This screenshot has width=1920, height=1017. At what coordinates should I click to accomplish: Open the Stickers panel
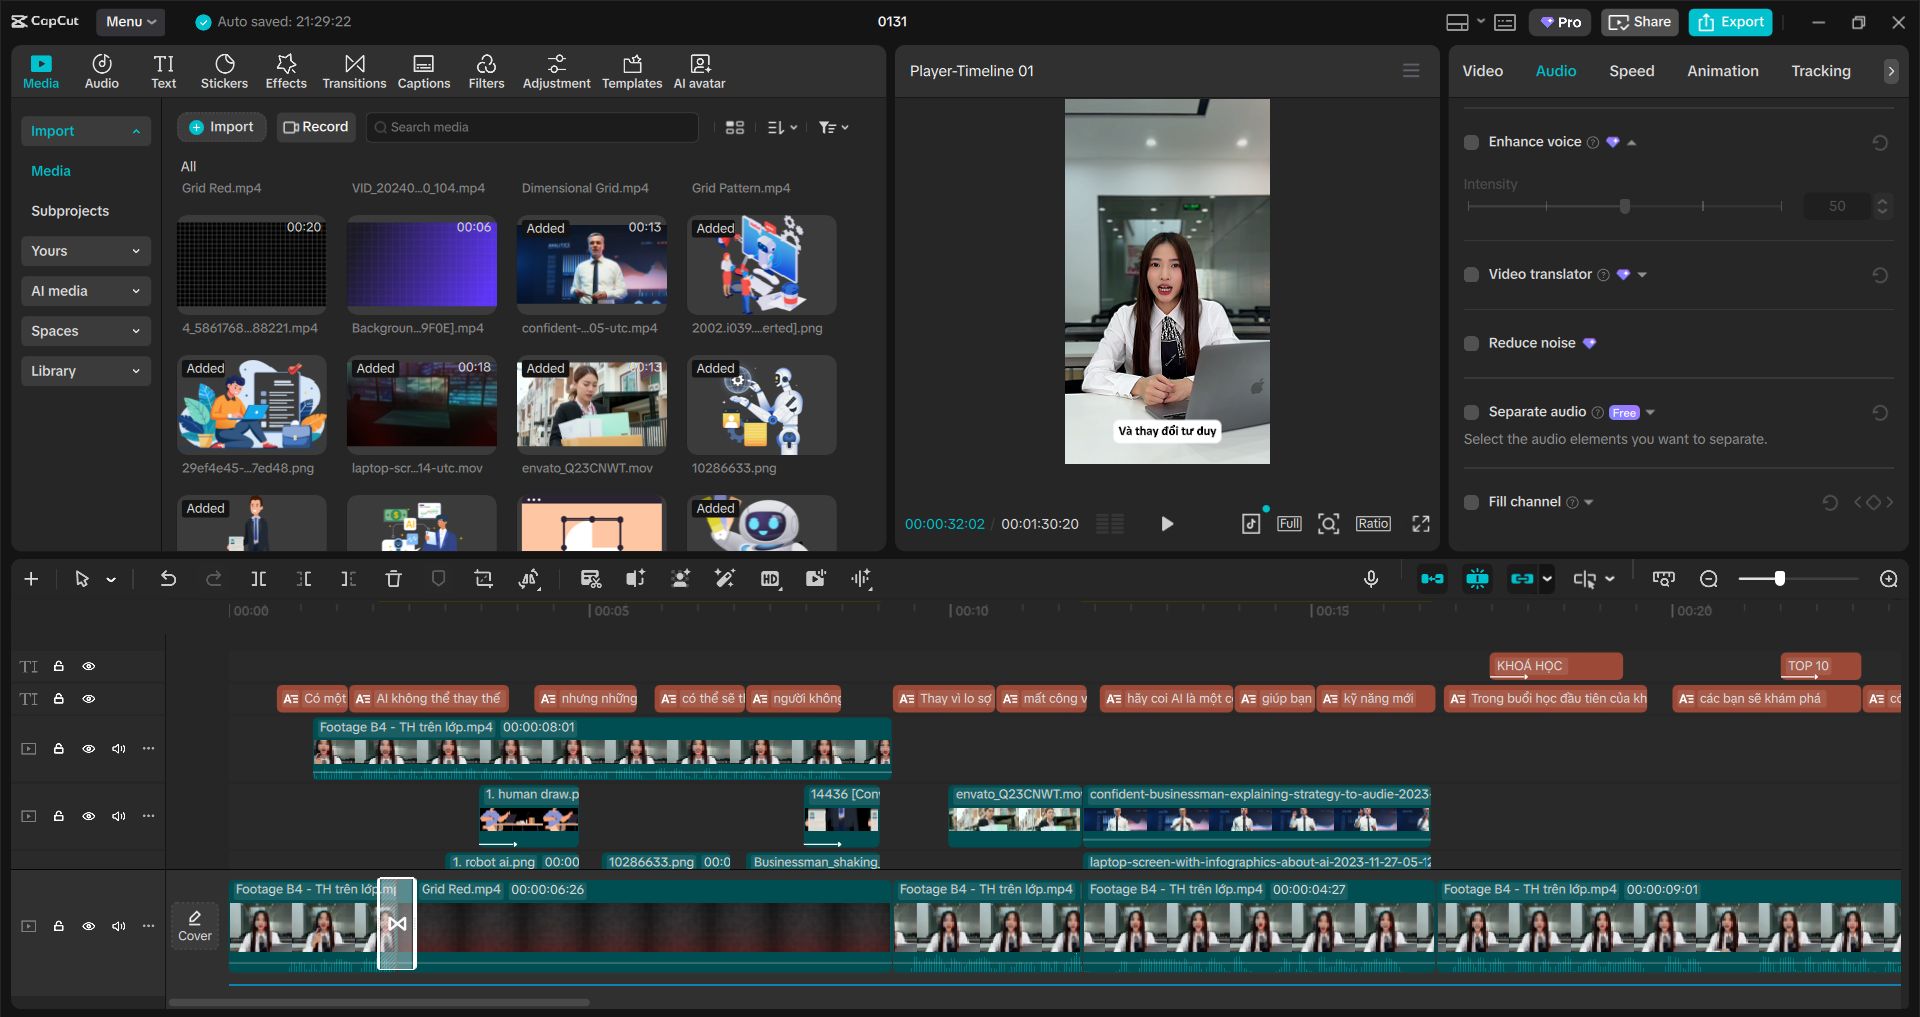pyautogui.click(x=224, y=71)
